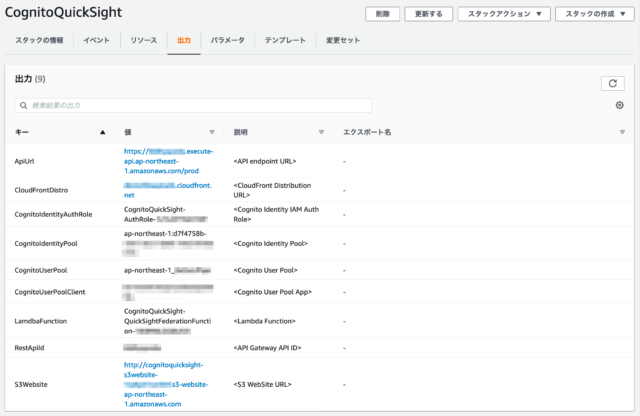Click the <Lambda Function> description
Screen dimensions: 640x416
pos(264,321)
